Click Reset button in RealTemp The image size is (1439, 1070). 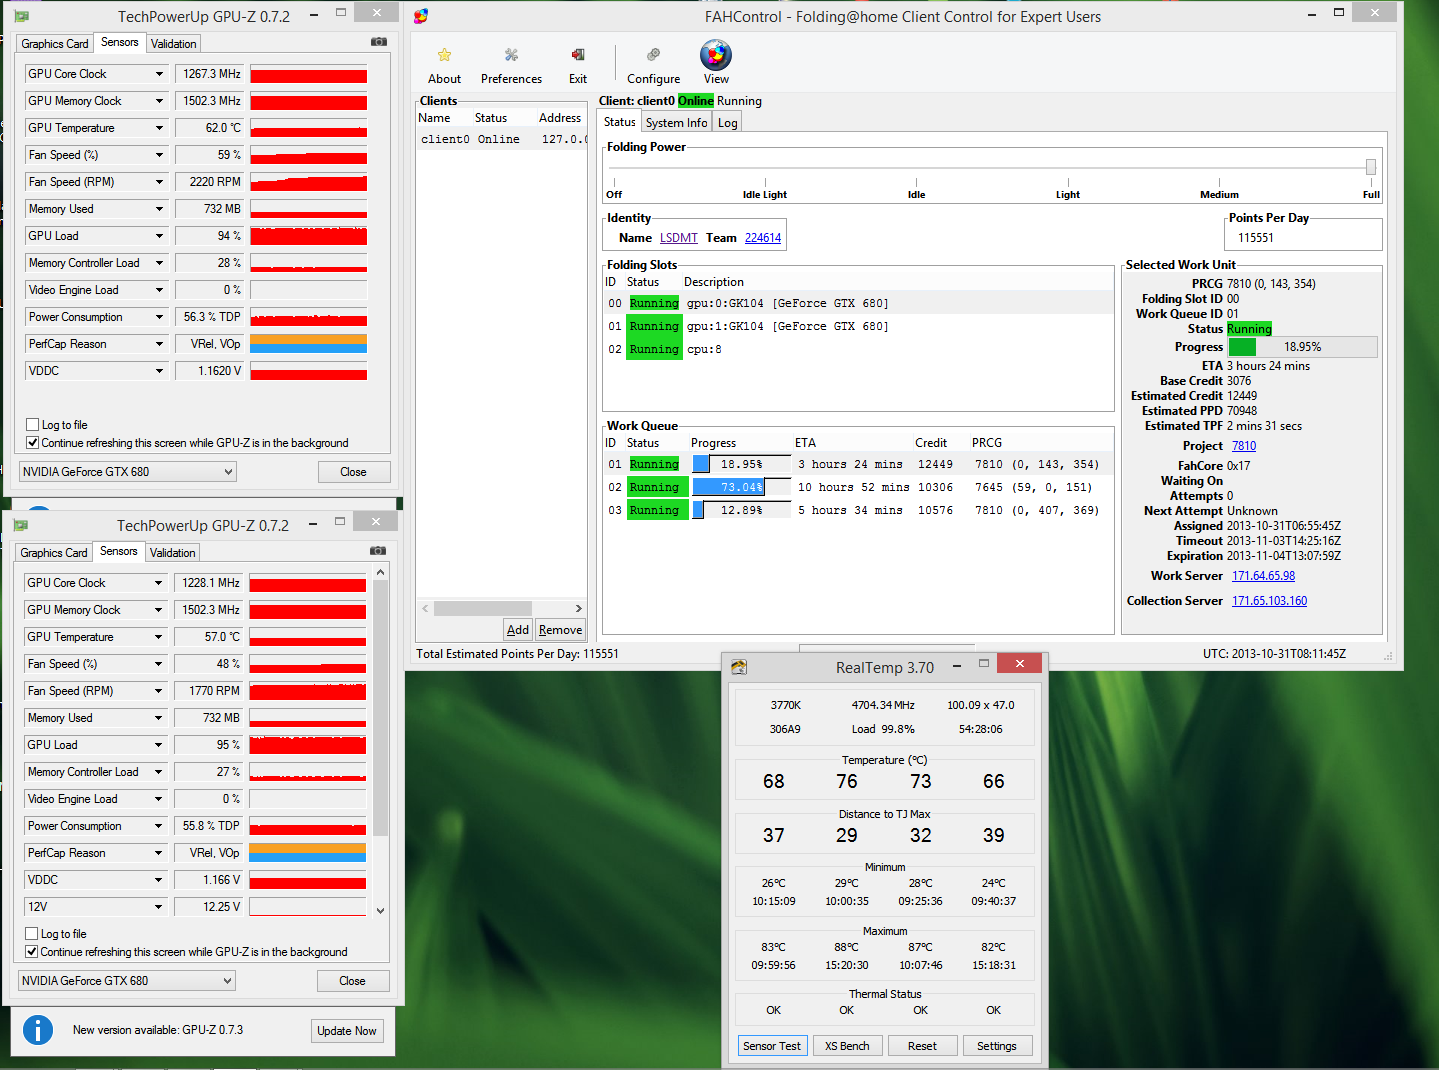pos(922,1046)
